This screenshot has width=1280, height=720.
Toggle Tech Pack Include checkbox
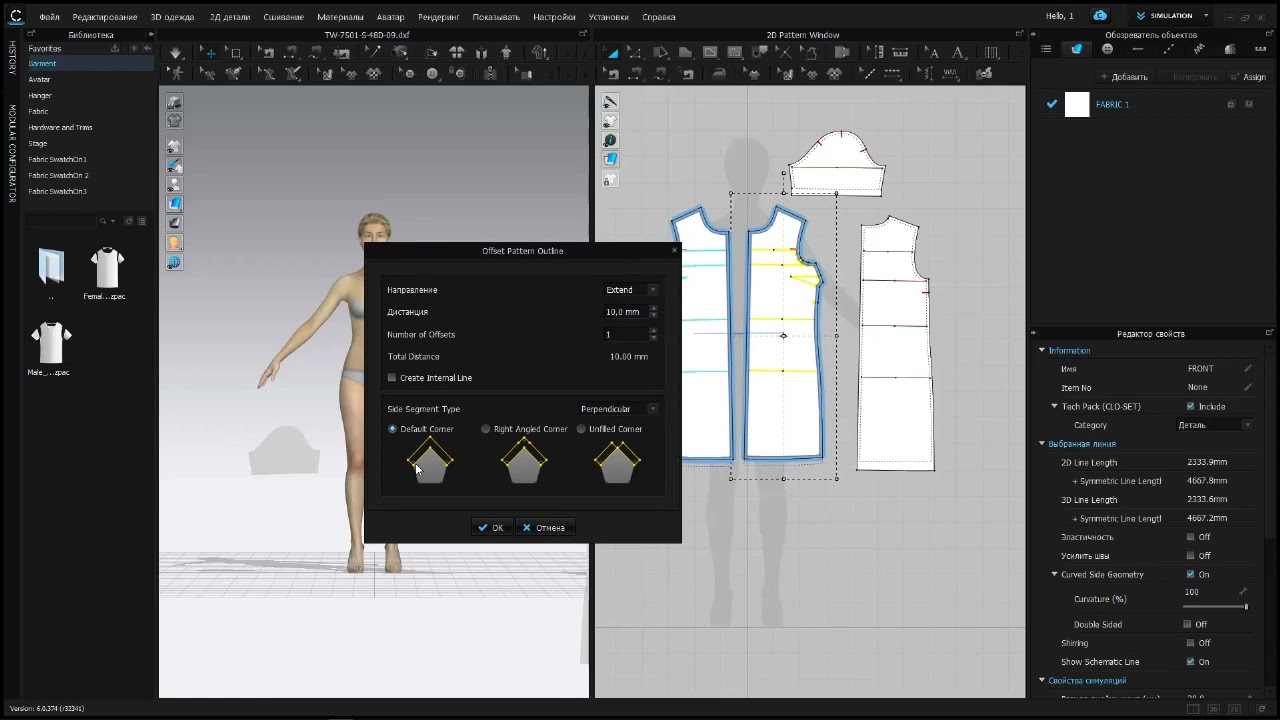pos(1190,406)
